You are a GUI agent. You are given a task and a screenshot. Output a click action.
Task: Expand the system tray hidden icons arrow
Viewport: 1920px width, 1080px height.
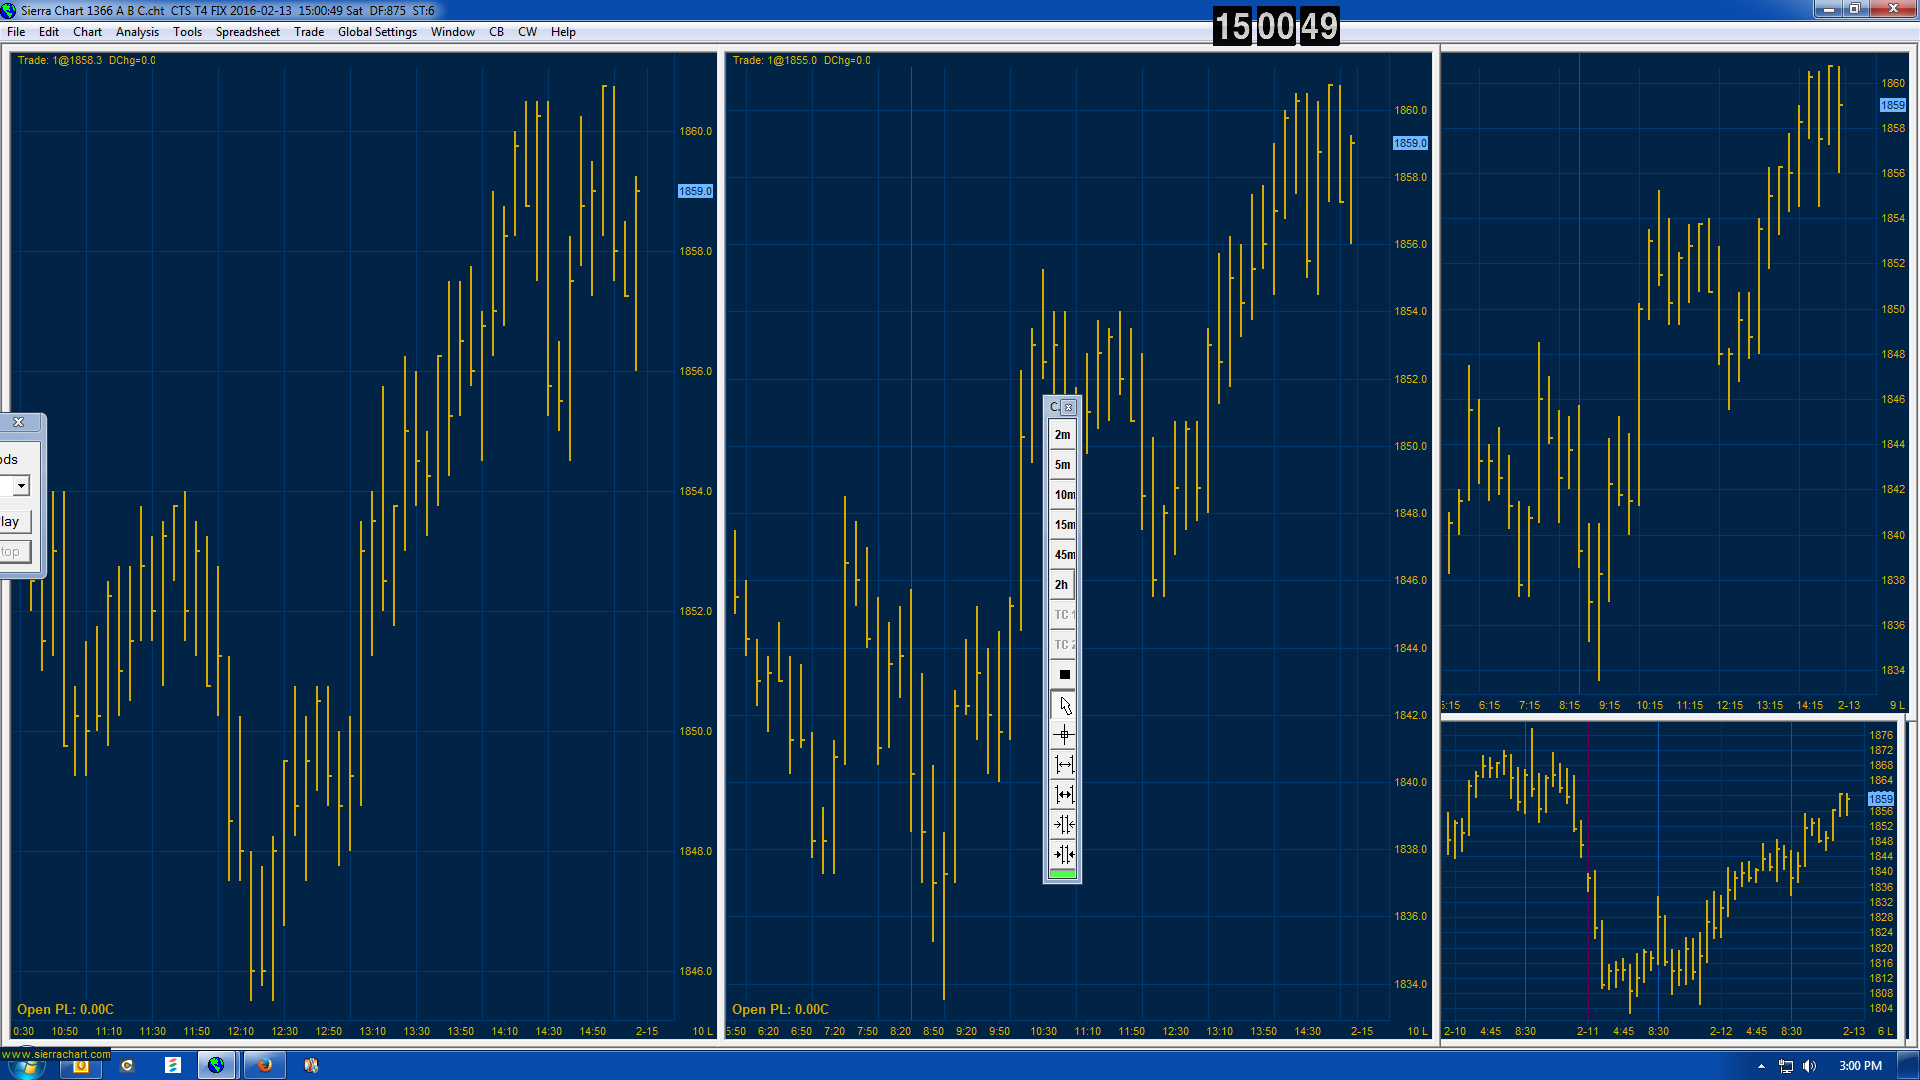pyautogui.click(x=1761, y=1066)
